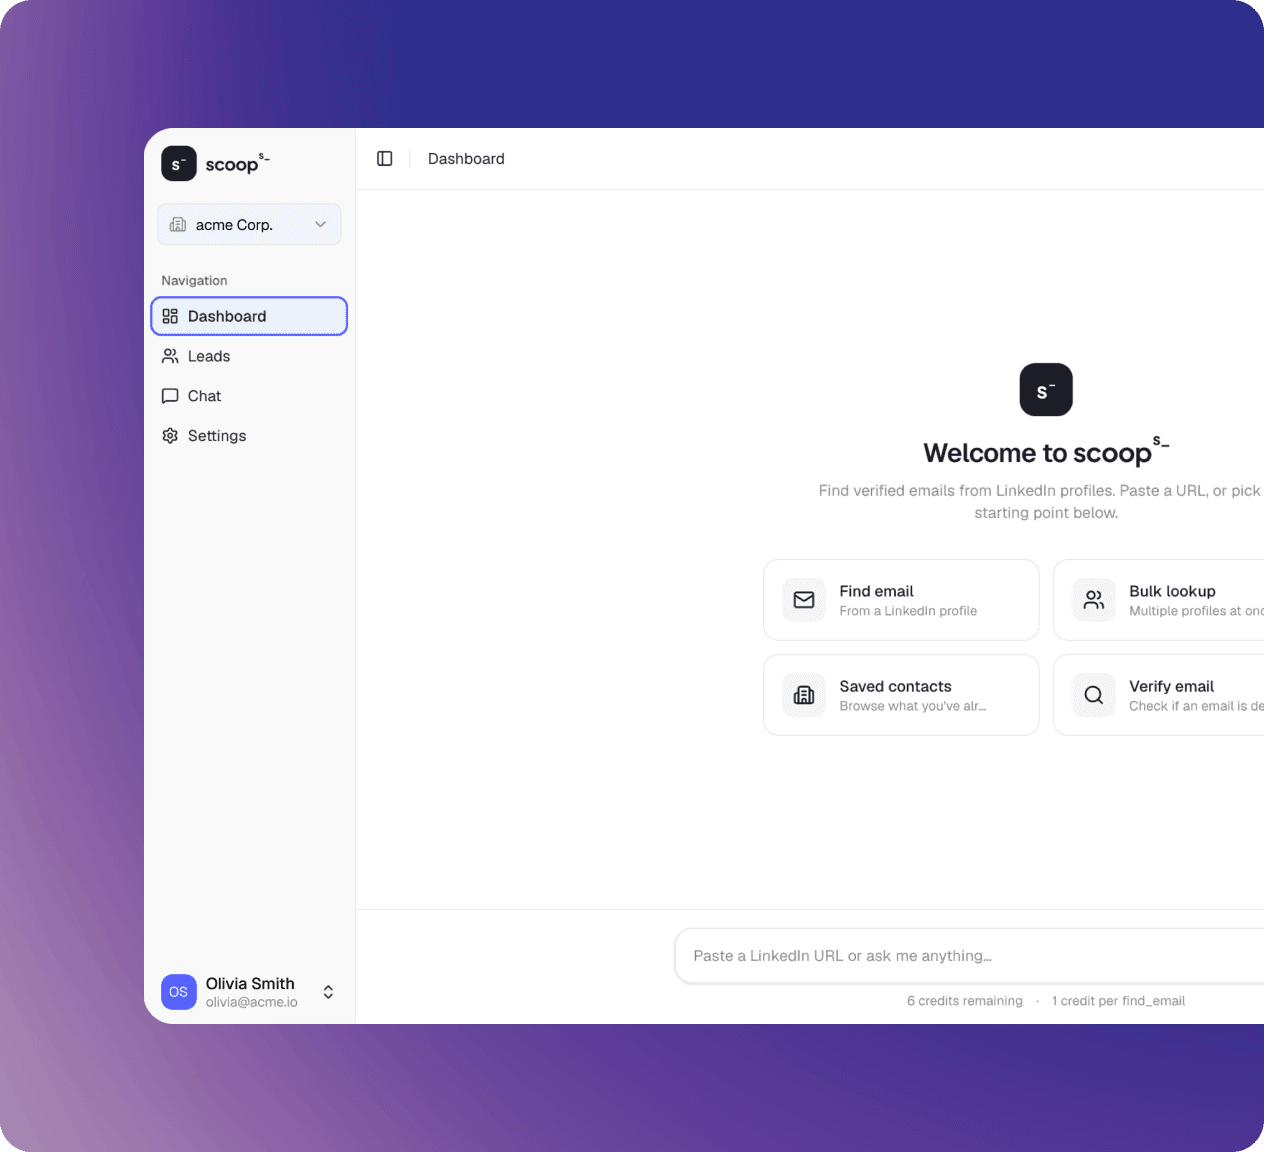Select Dashboard in navigation

coord(249,316)
